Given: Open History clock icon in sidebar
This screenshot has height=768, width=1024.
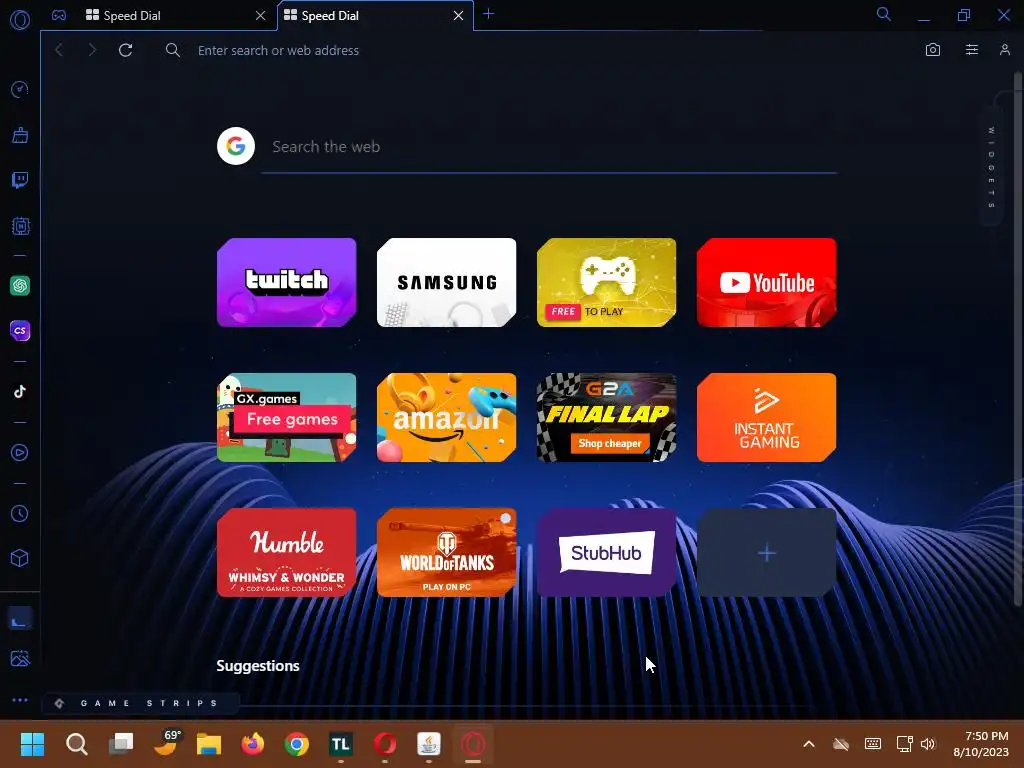Looking at the screenshot, I should [20, 513].
